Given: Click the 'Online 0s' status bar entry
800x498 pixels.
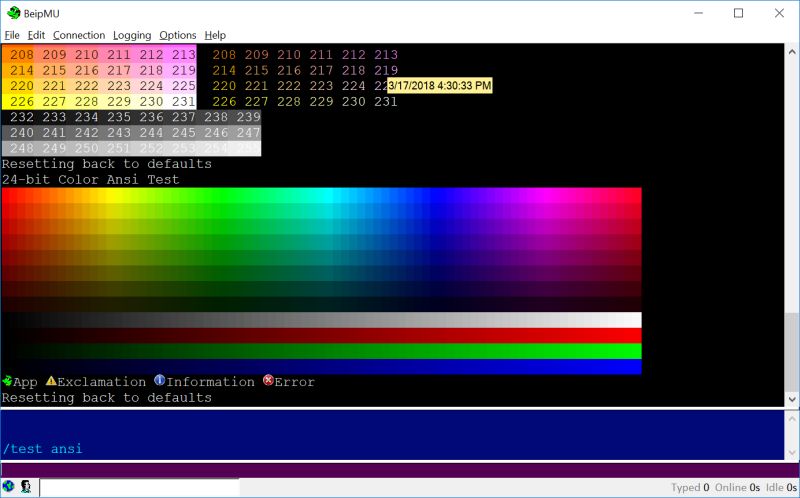Looking at the screenshot, I should [737, 487].
